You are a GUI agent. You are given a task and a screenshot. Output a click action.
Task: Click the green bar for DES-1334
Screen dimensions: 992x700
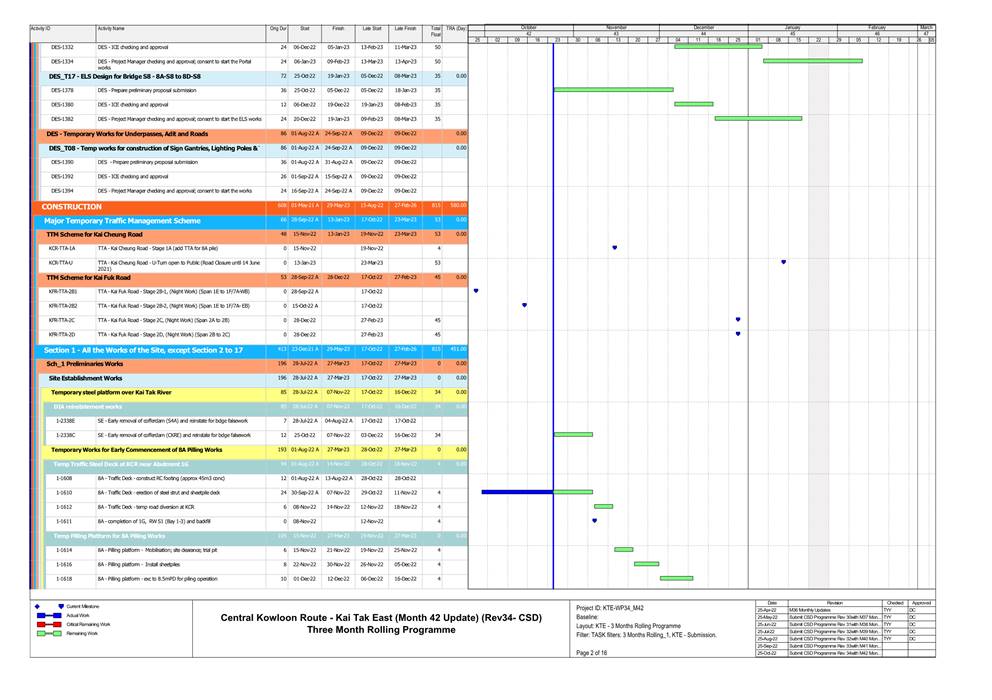click(x=812, y=61)
